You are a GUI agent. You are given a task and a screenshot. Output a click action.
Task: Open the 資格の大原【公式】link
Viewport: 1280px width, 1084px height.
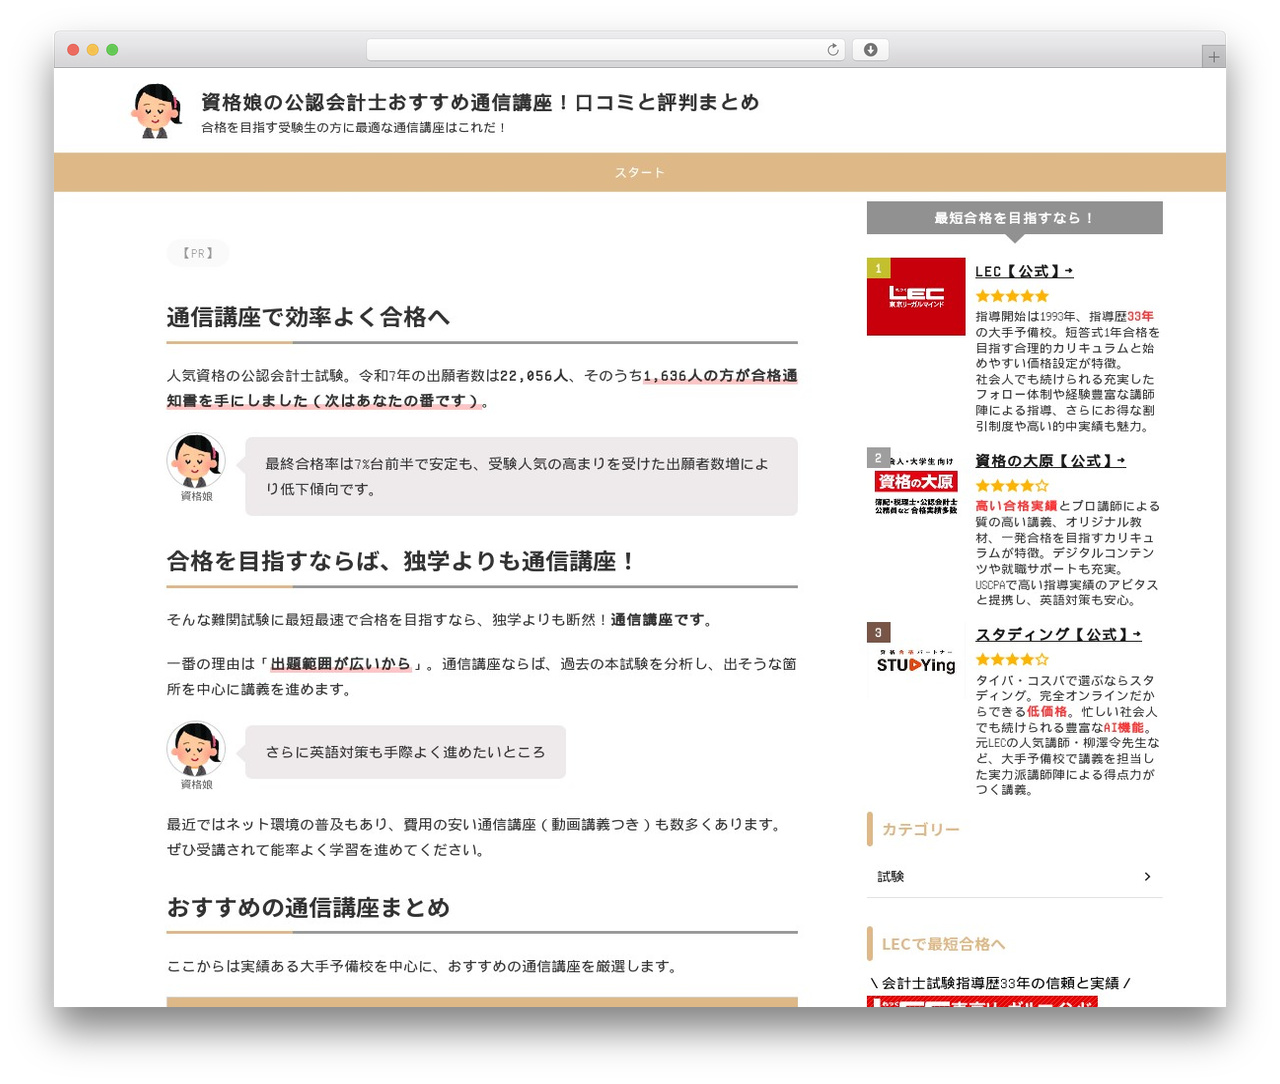[1050, 461]
